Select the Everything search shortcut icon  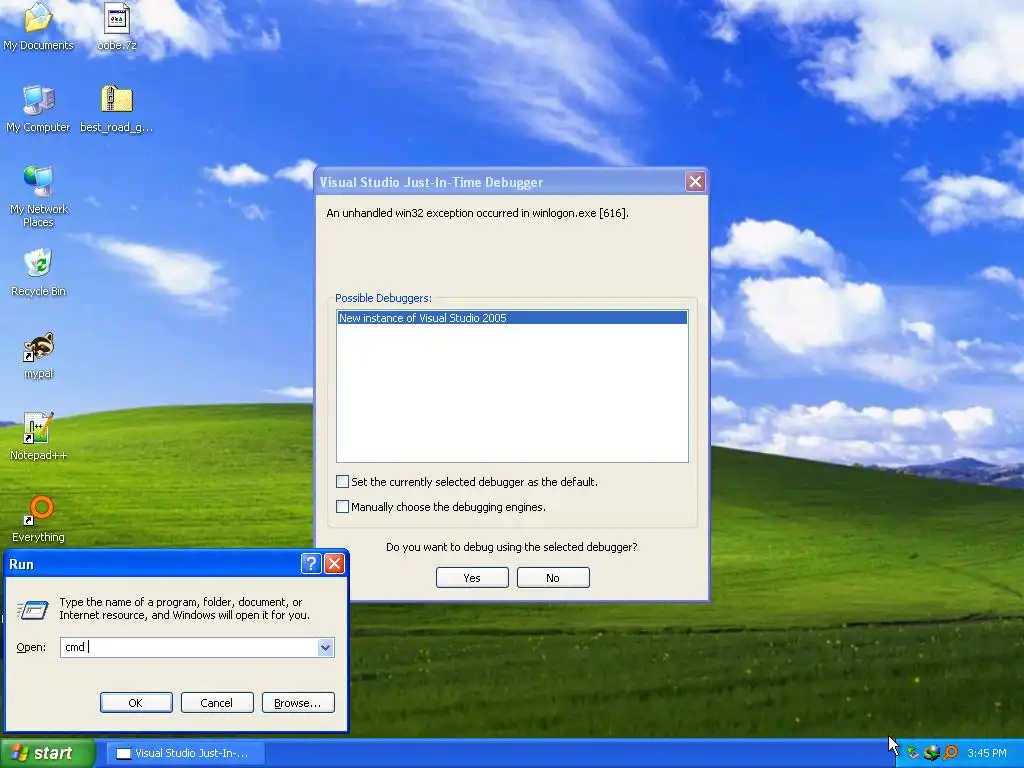(38, 519)
